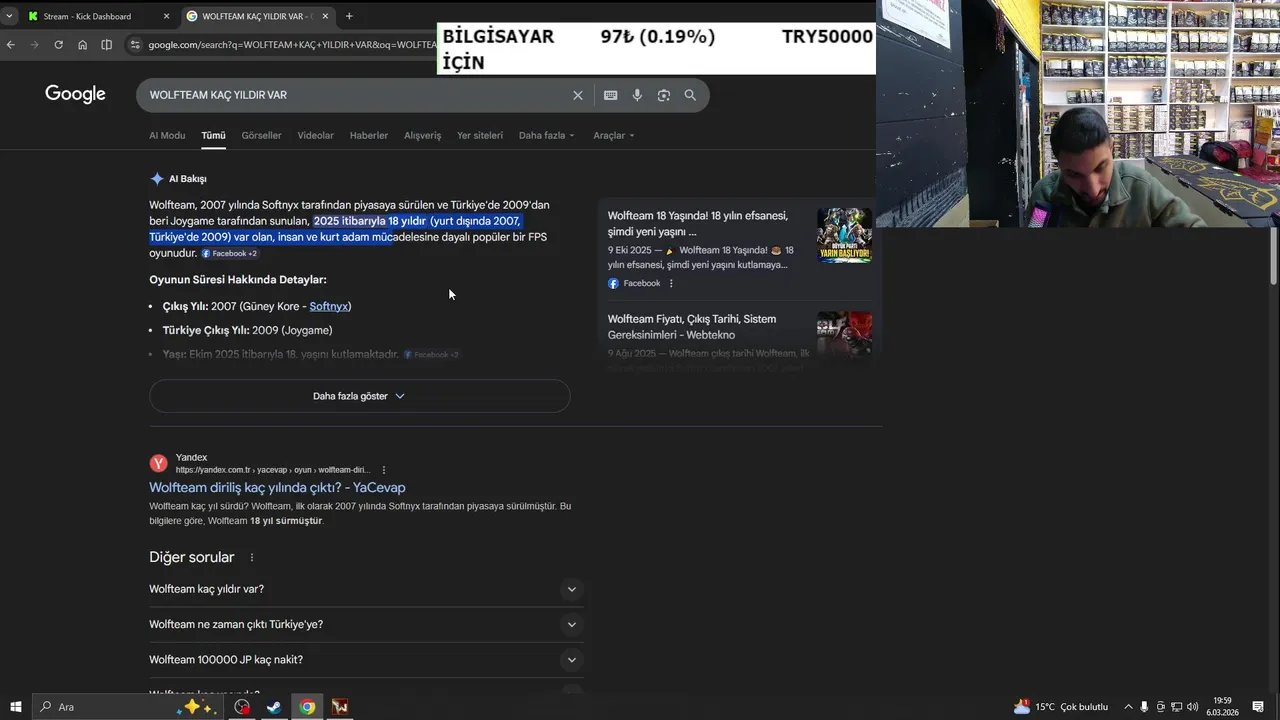Open the taskbar clock and date
Screen dimensions: 1280x720
[1222, 707]
